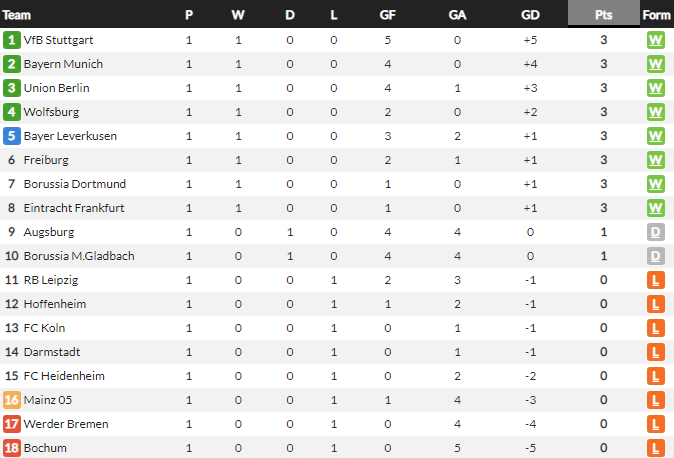Select the Borussia Dortmund team name
Screen dimensions: 674x458
click(74, 184)
